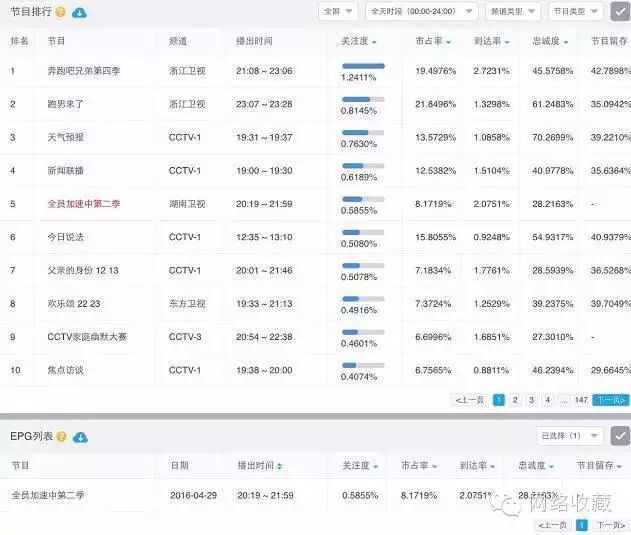631x535 pixels.
Task: Open the 全天时段 (00:00-24:00) dropdown
Action: 422,11
